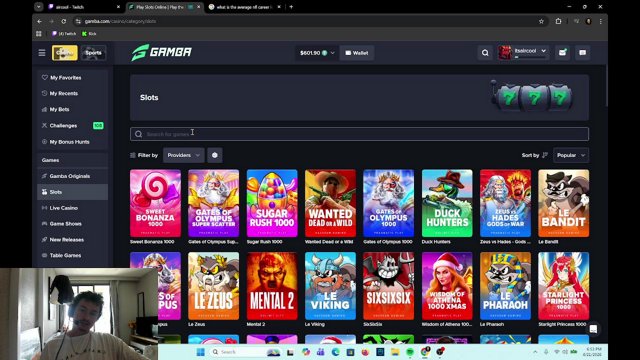Open Microsoft Edge from the taskbar
The image size is (640, 360).
(336, 352)
